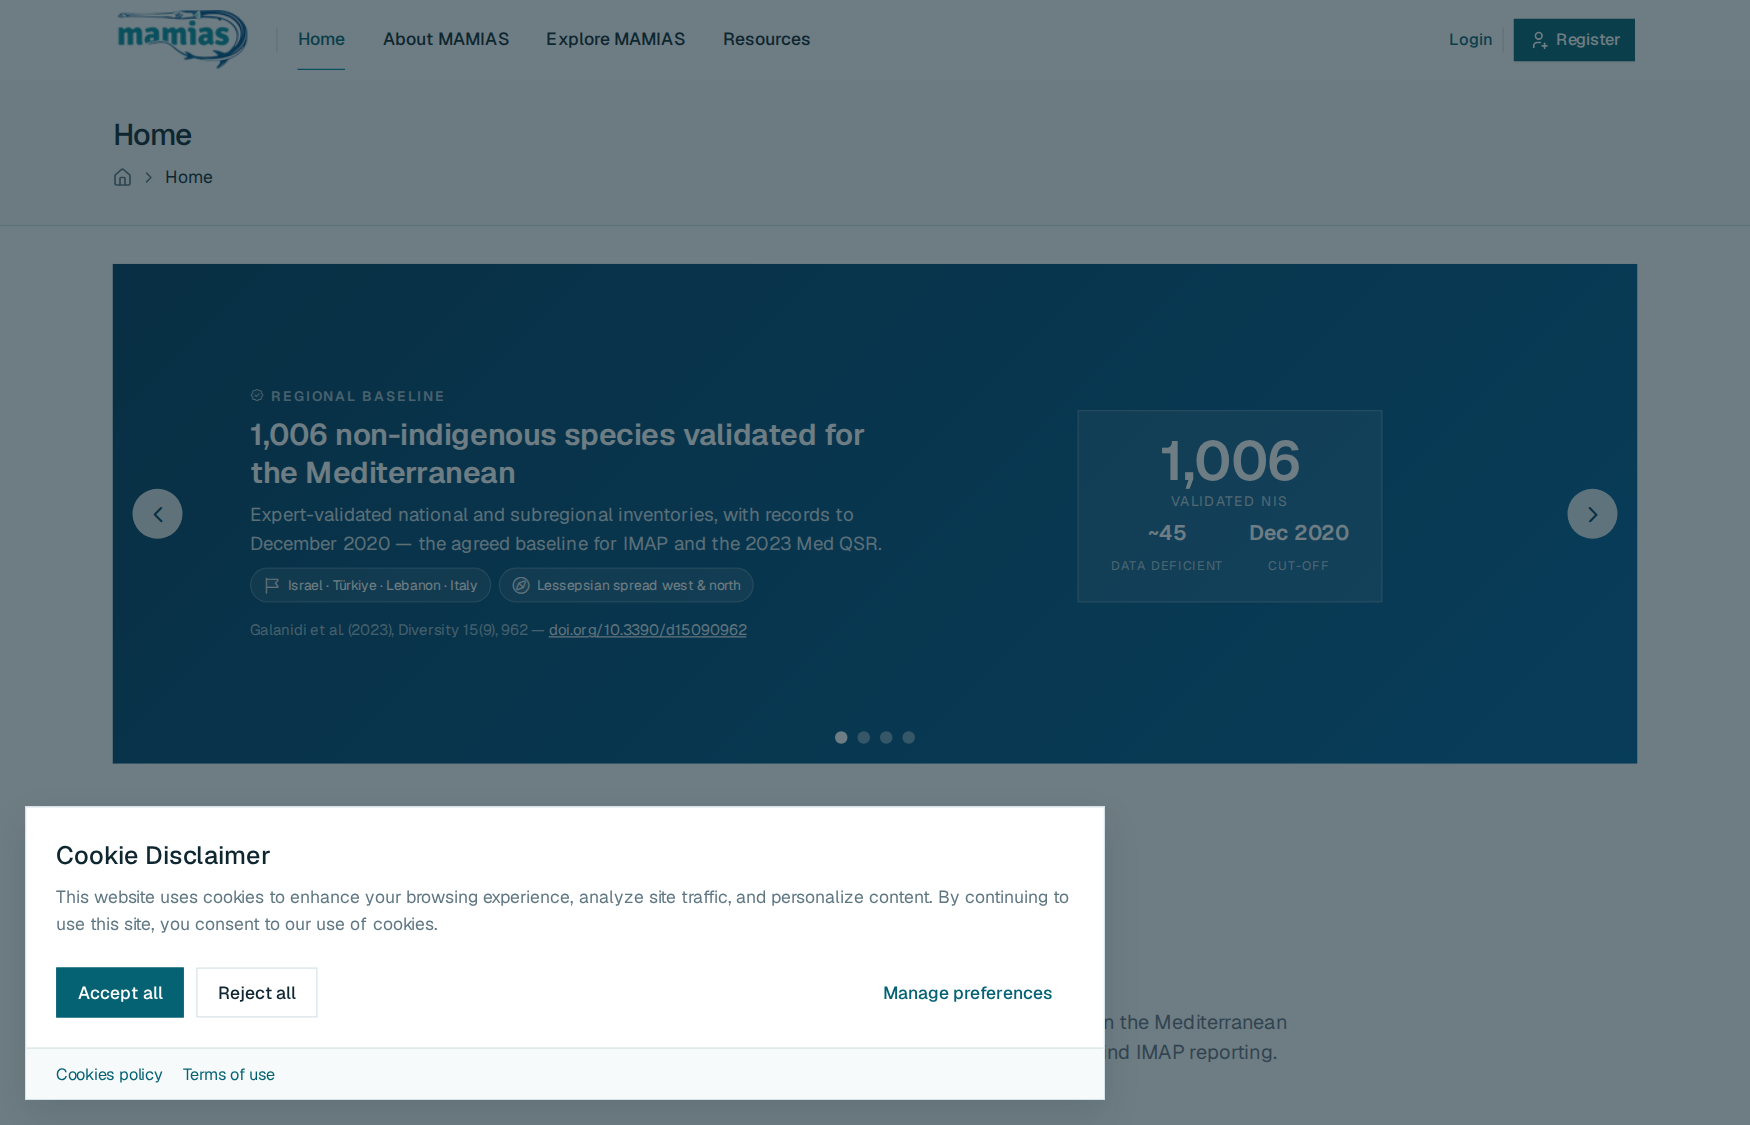This screenshot has height=1125, width=1750.
Task: Open the Cookies policy link
Action: [x=109, y=1074]
